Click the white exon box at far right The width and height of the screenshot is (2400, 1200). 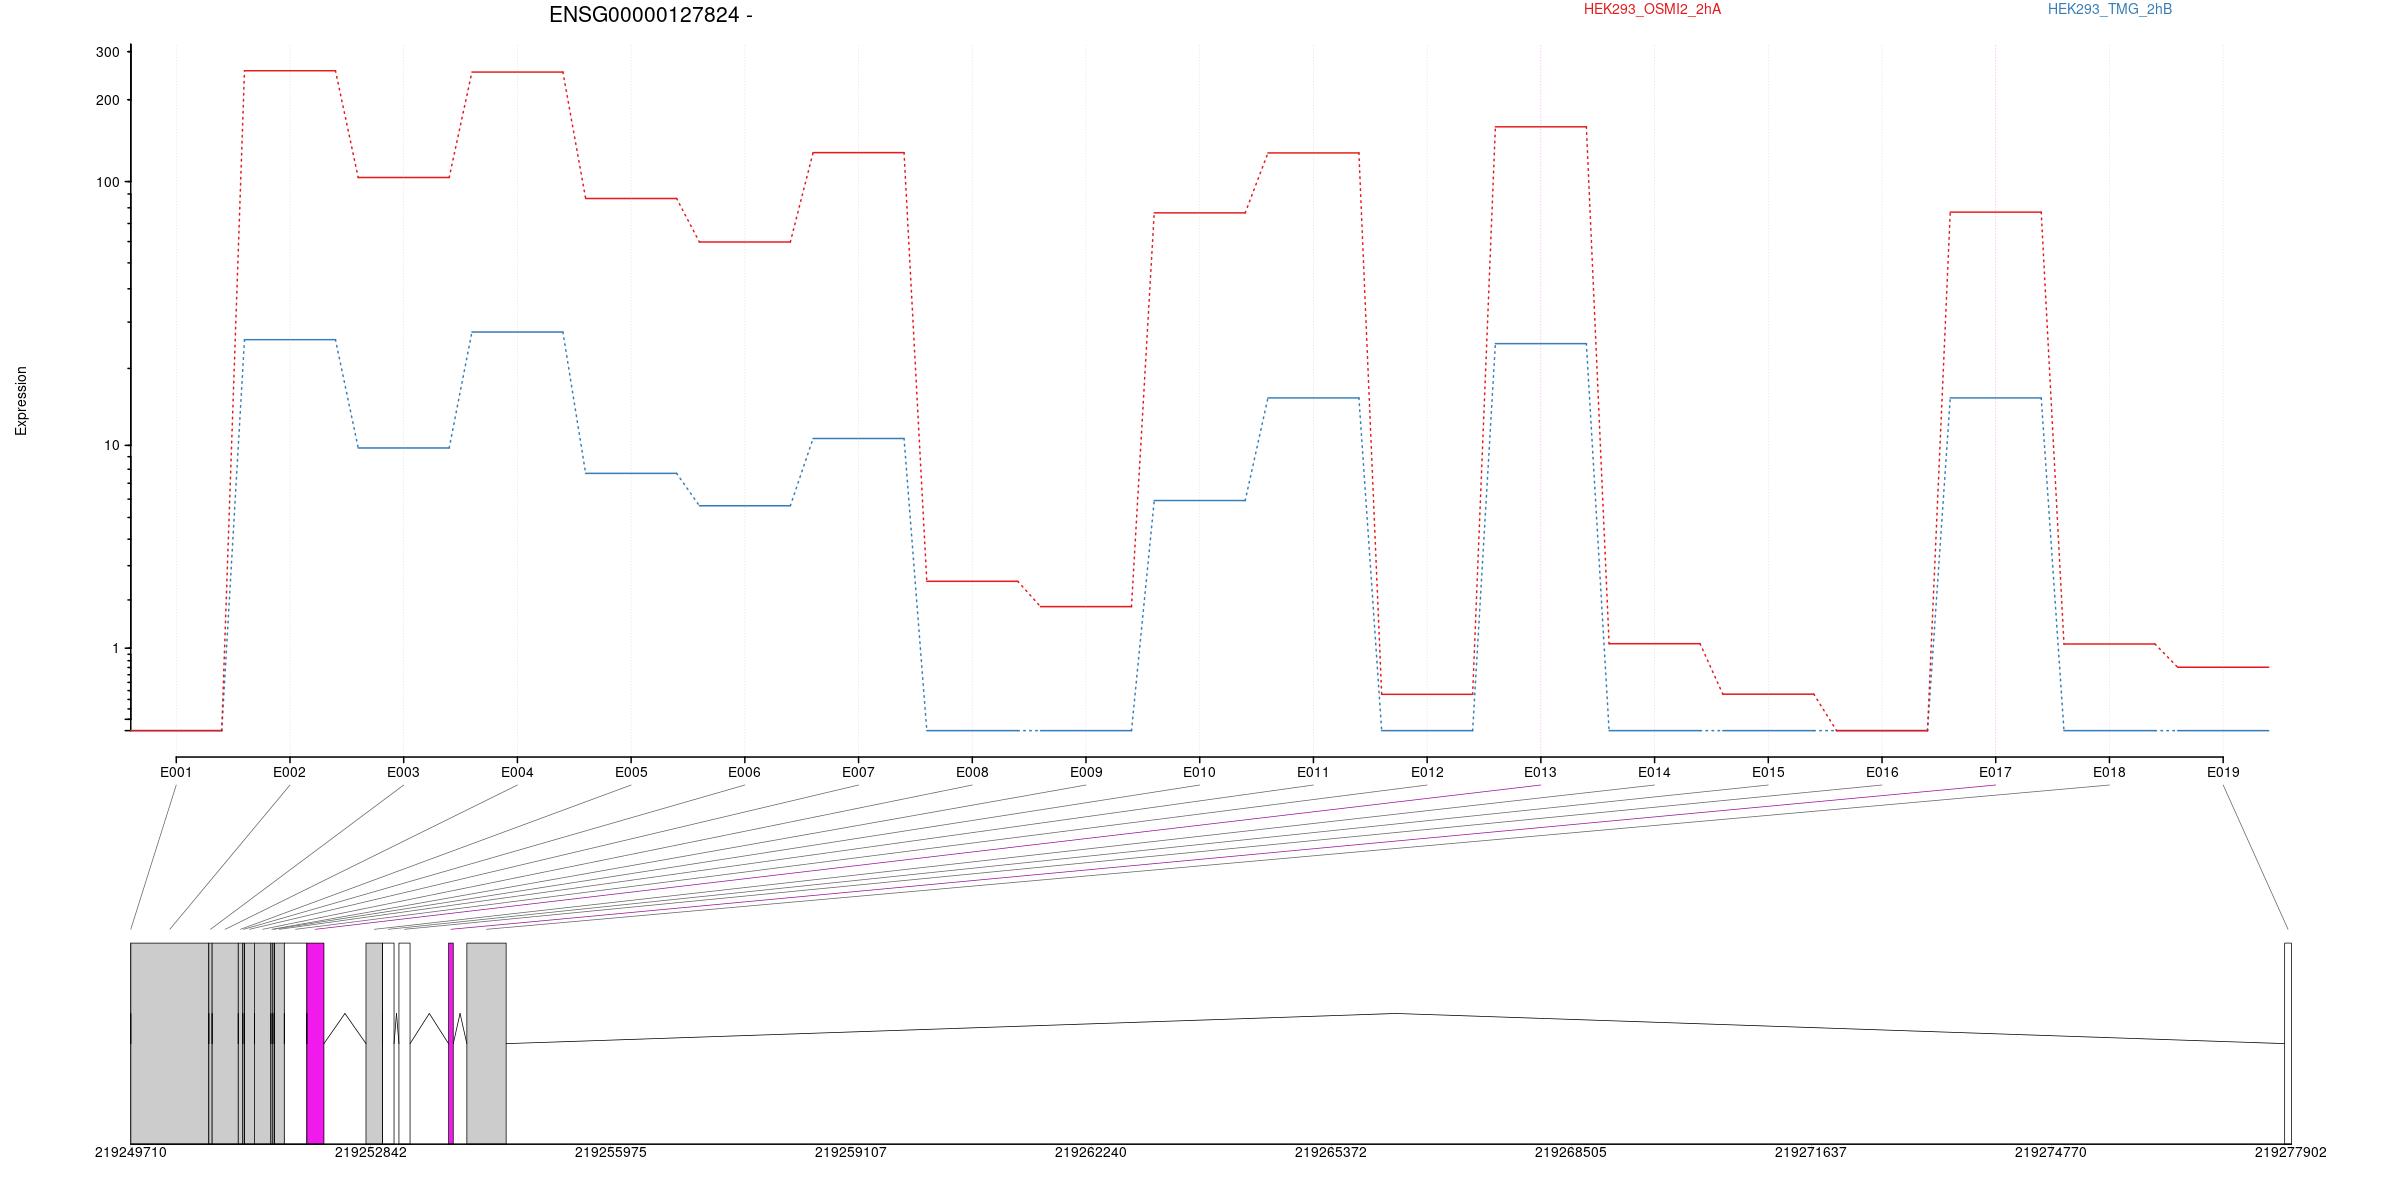[x=2288, y=1043]
